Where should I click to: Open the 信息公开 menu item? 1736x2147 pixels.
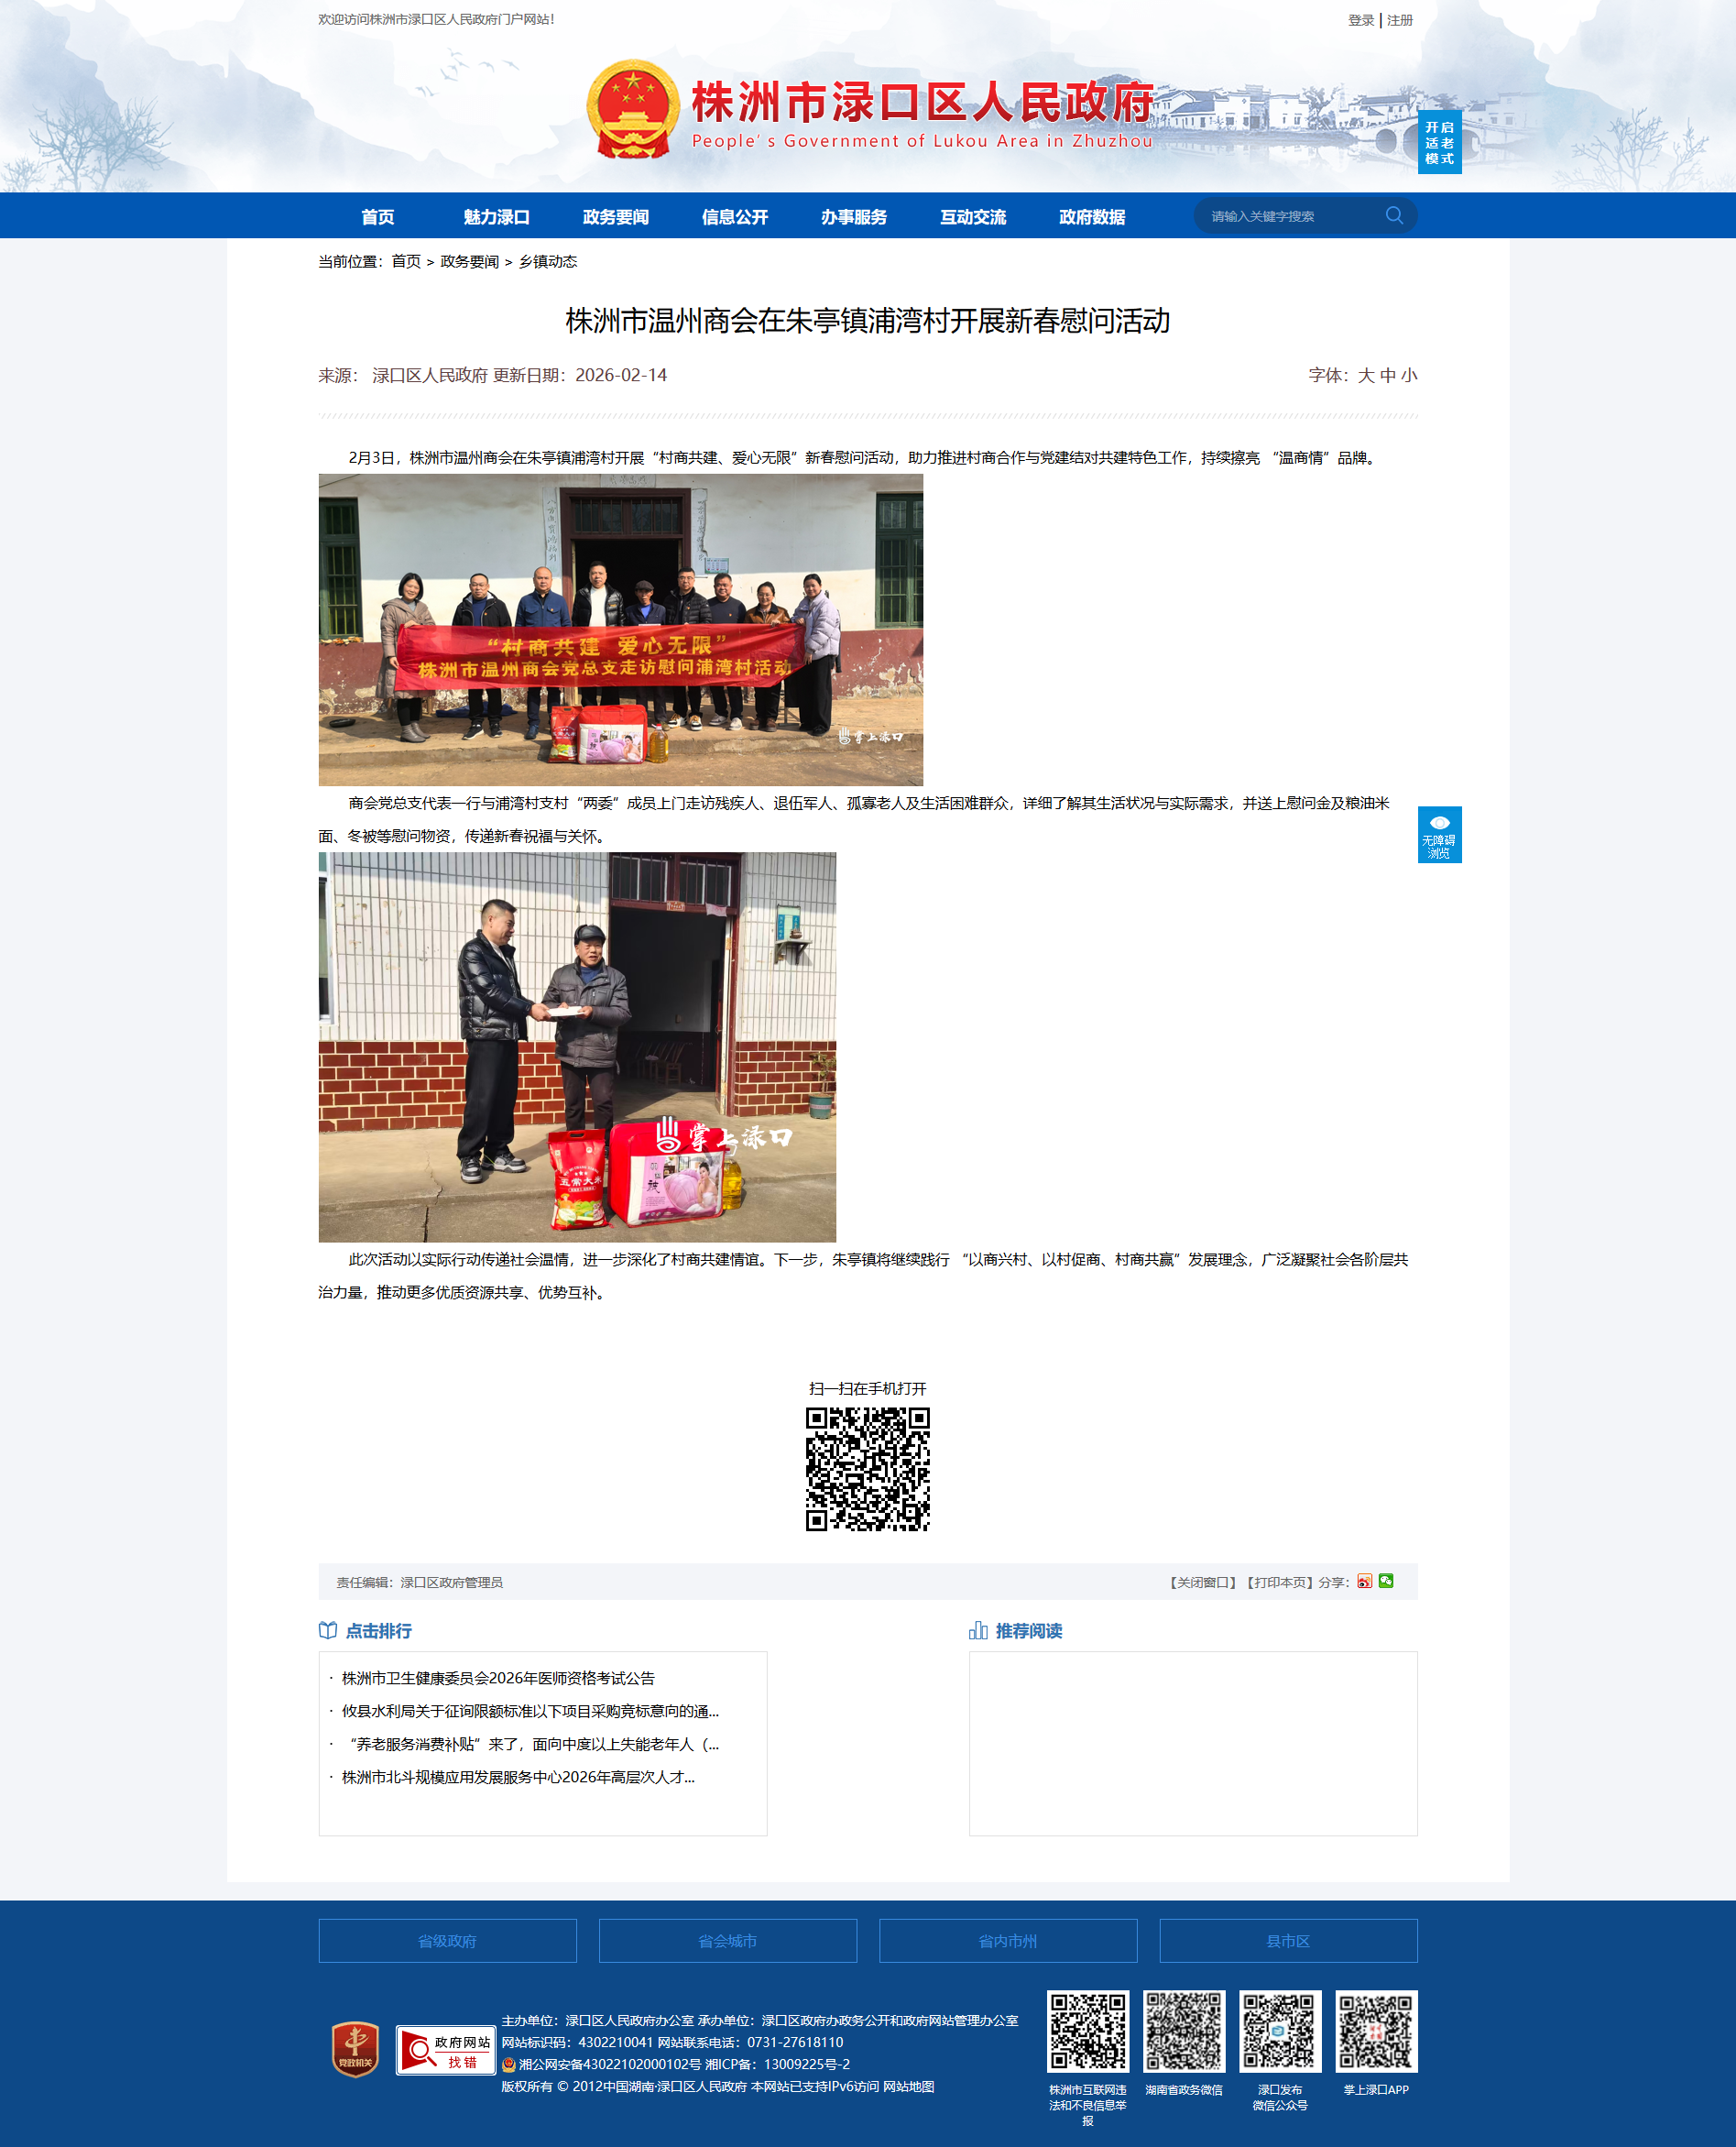tap(734, 217)
